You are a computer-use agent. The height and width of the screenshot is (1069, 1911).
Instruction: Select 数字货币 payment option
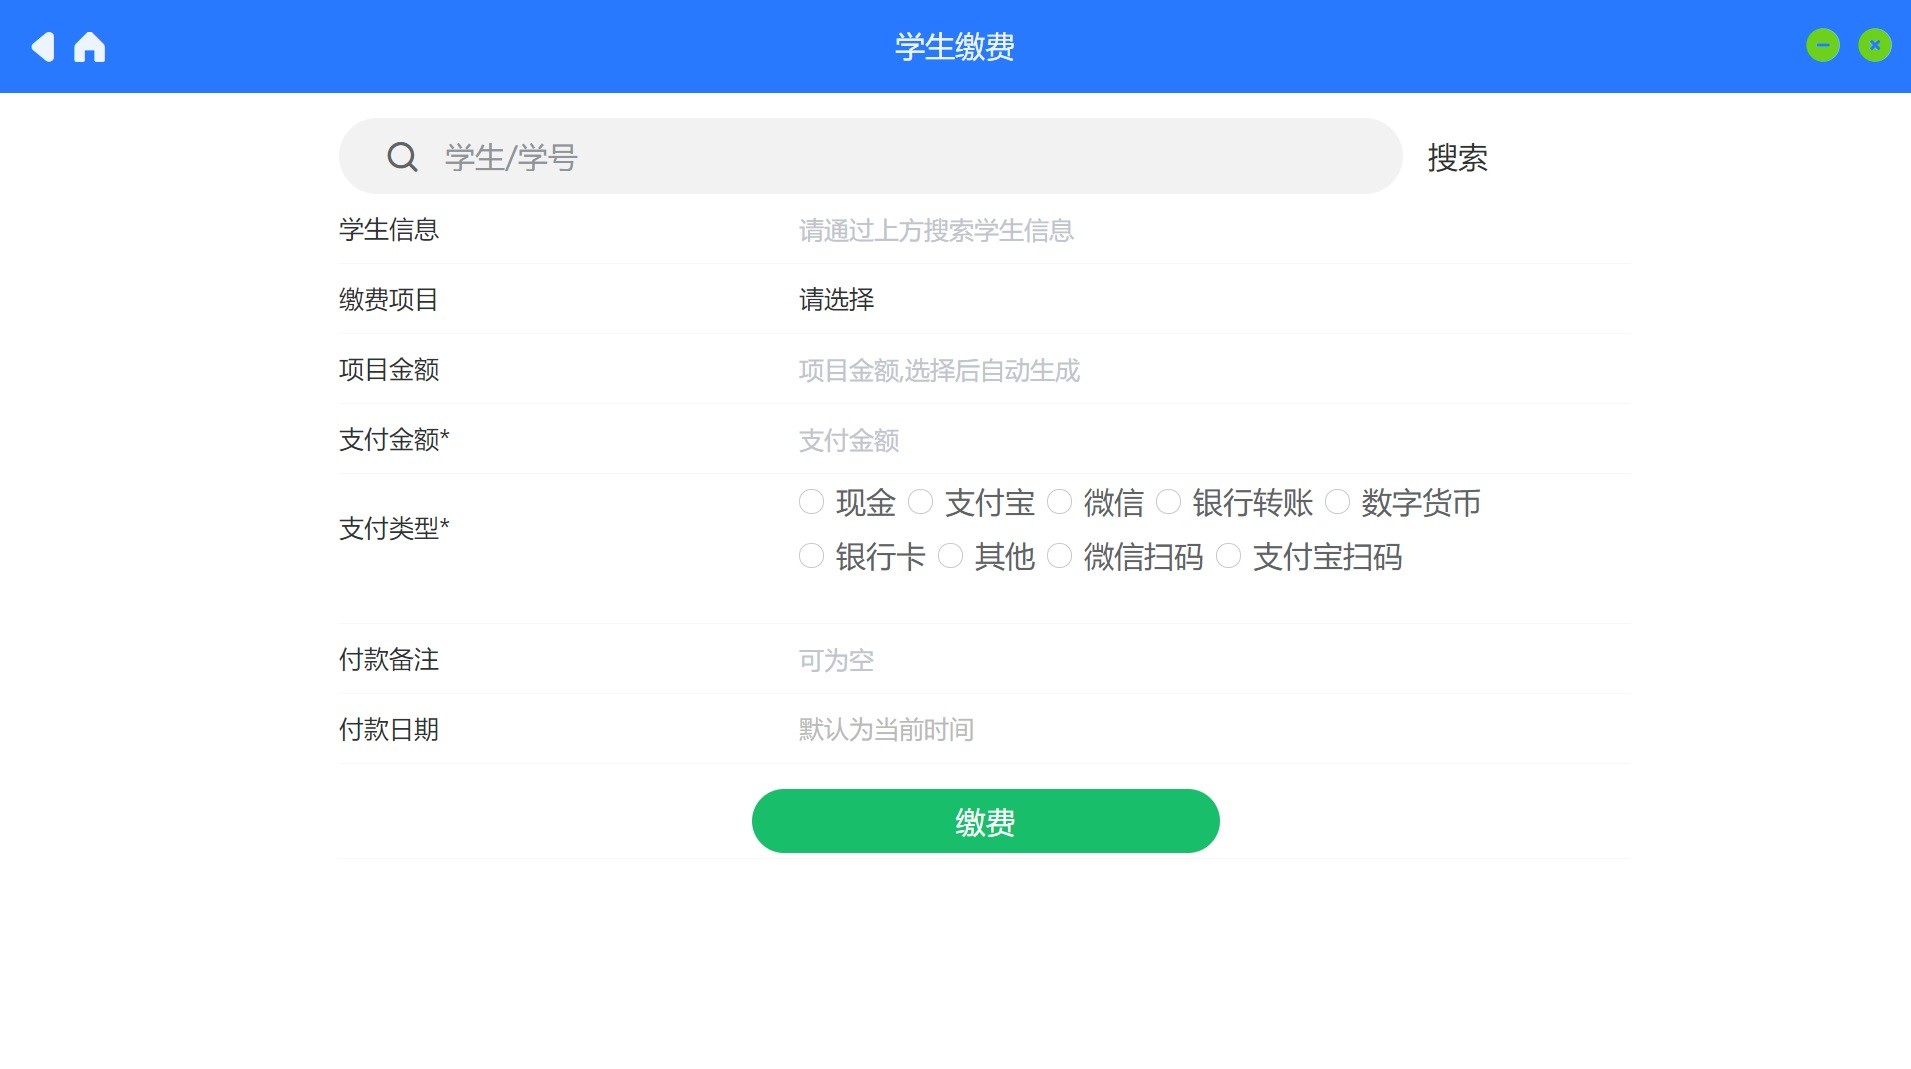1337,502
